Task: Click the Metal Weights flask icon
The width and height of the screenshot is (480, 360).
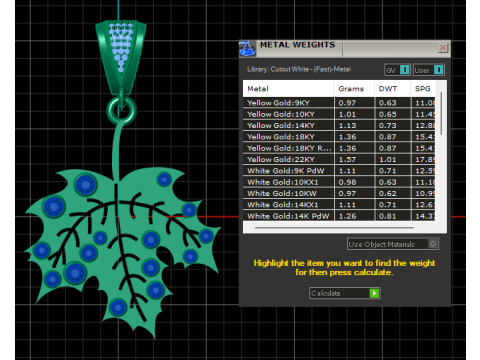Action: pos(247,49)
